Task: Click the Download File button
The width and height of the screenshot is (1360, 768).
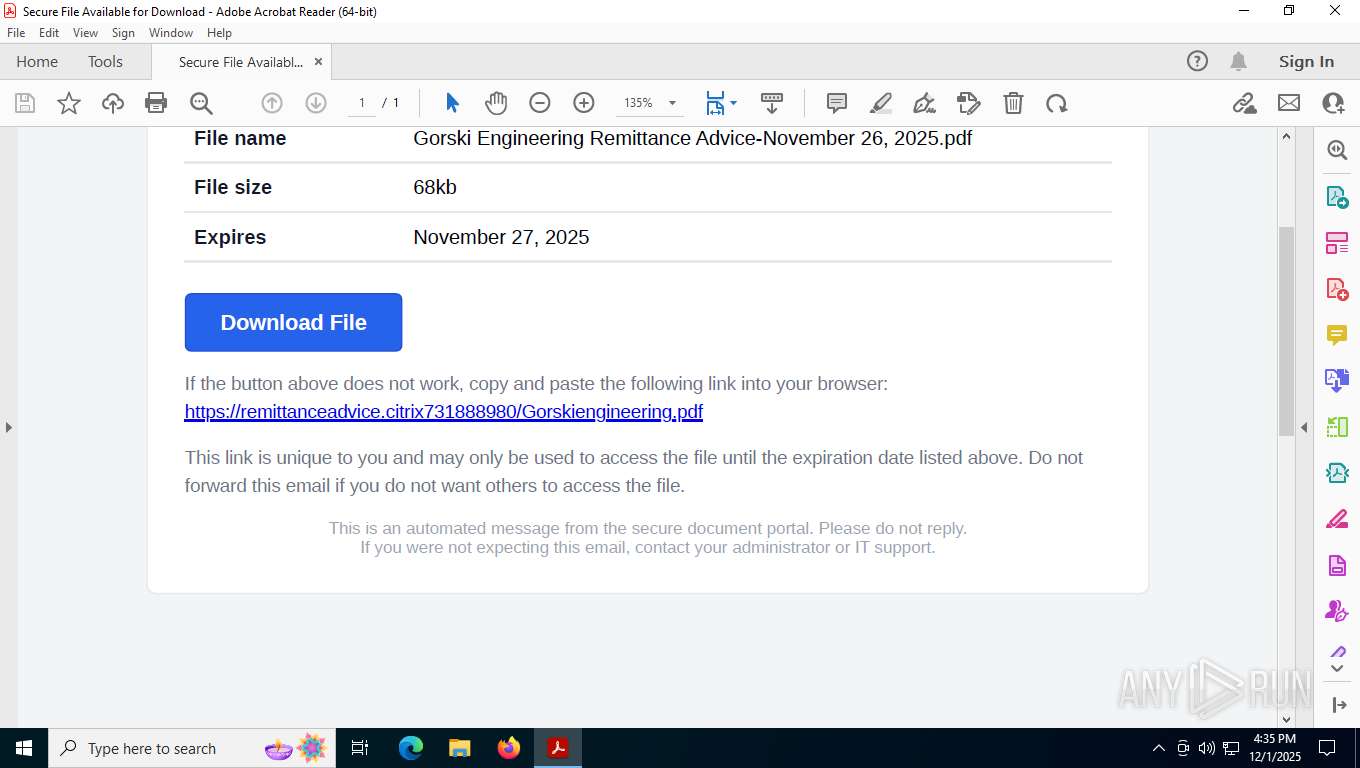Action: pos(293,322)
